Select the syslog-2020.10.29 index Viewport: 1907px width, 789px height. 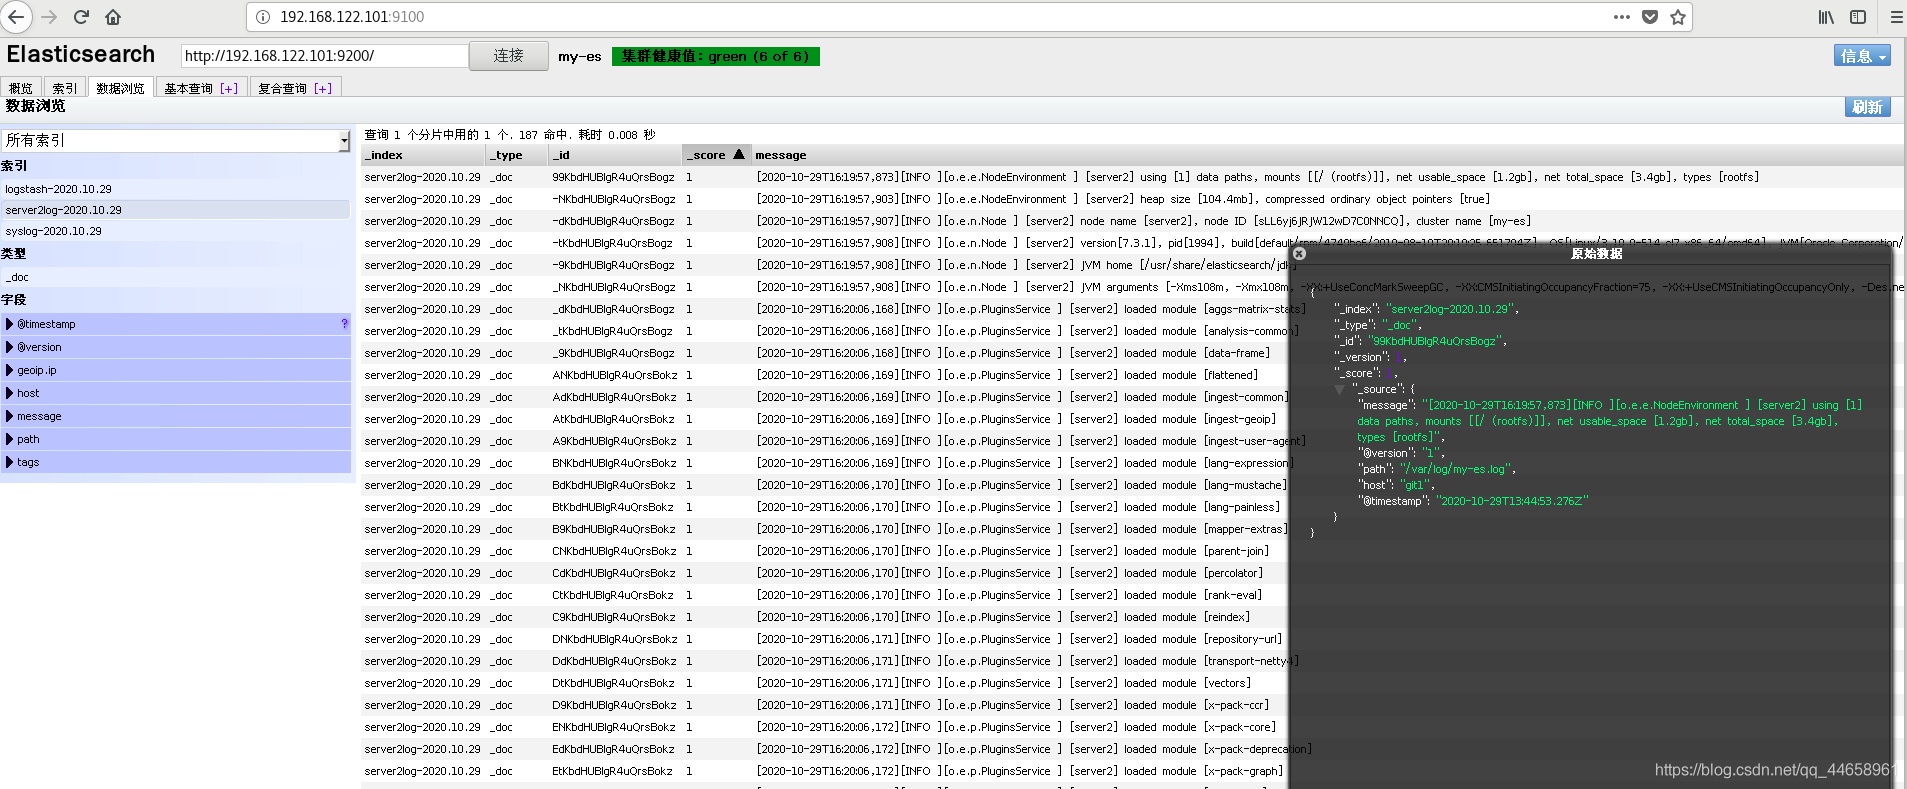point(176,231)
